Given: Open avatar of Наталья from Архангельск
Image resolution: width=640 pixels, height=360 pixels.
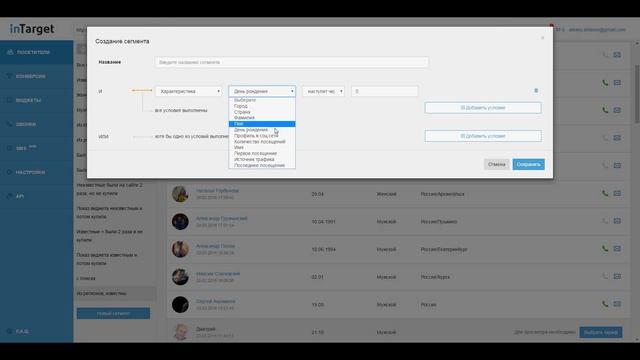Looking at the screenshot, I should (180, 194).
